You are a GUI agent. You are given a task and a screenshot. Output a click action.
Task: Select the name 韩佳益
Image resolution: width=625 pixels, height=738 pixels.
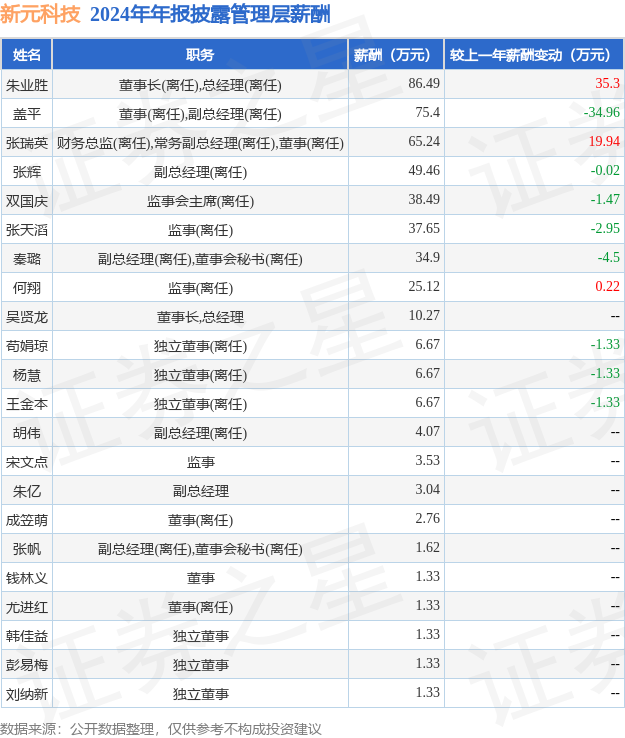(27, 636)
